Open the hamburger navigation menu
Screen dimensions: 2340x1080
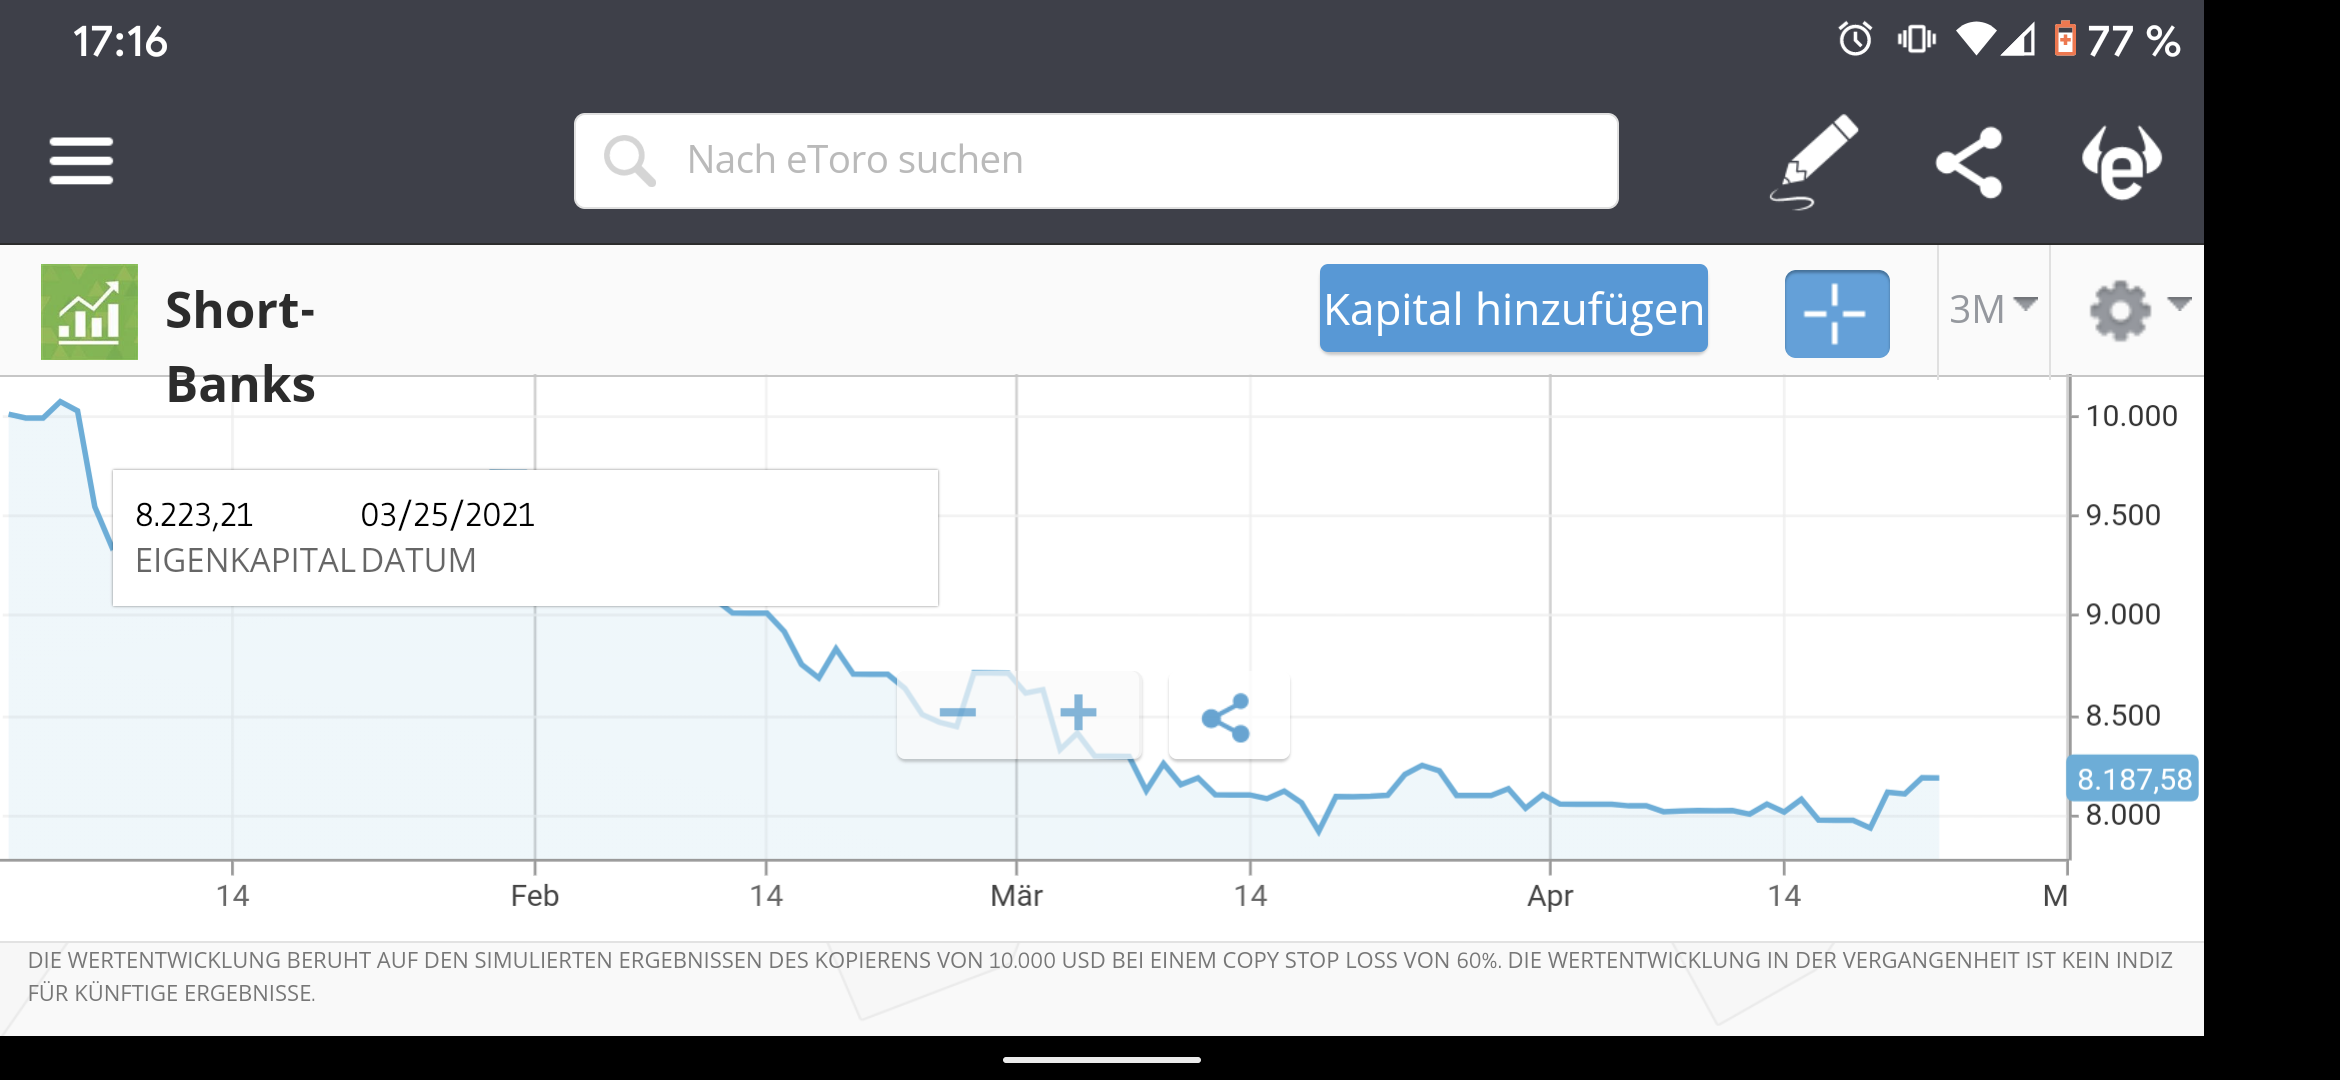tap(81, 161)
